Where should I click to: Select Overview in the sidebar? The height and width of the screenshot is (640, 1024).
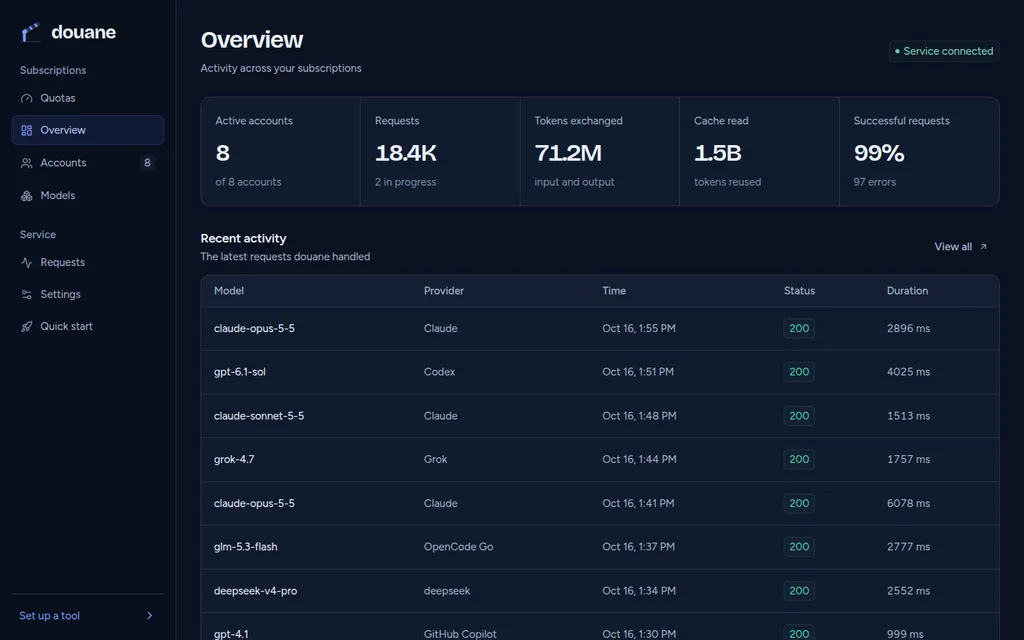tap(88, 130)
